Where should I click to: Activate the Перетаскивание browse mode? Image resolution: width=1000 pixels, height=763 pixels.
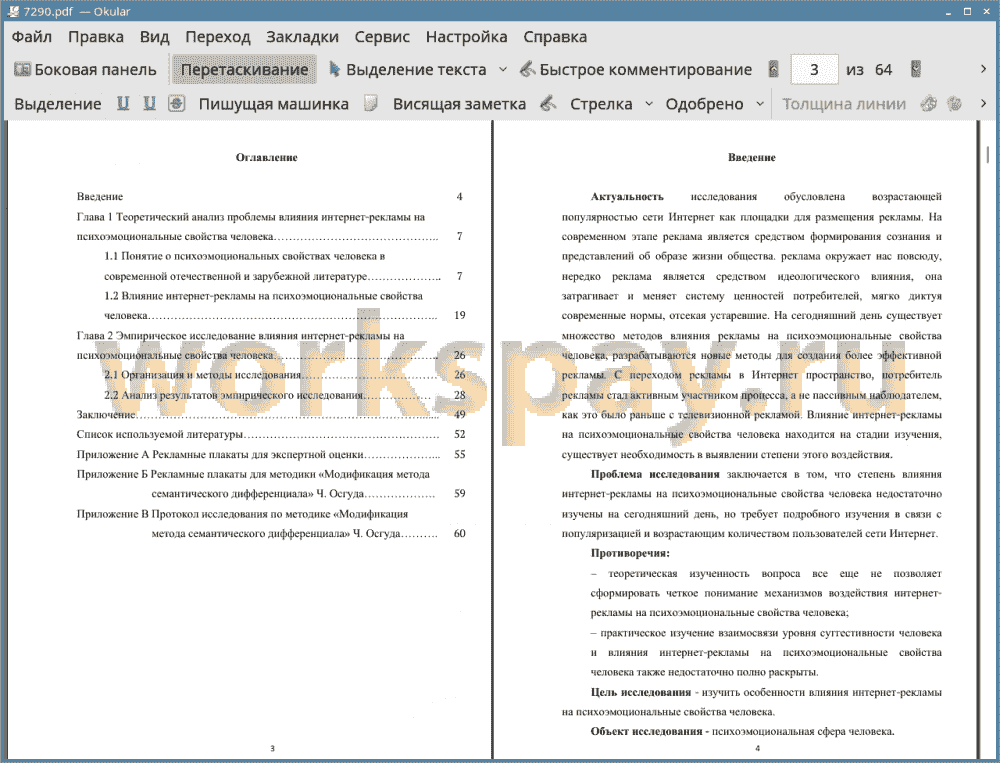244,70
